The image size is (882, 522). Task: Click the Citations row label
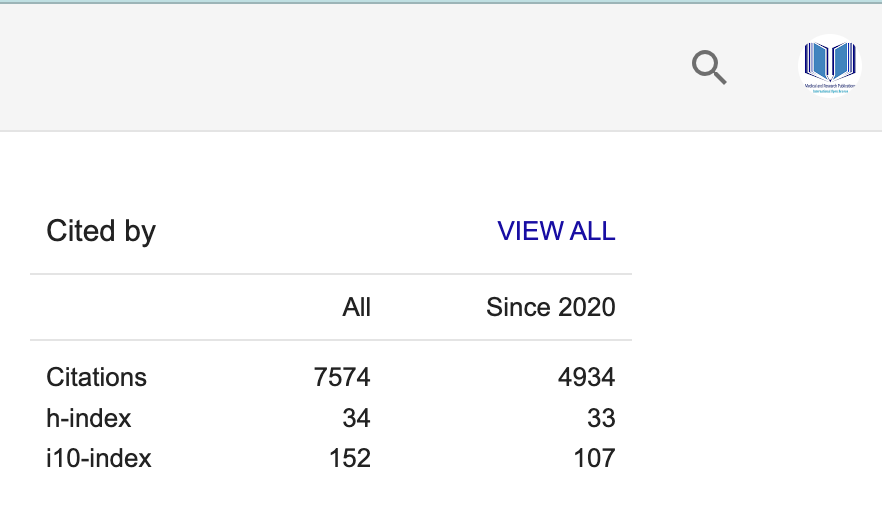pos(96,377)
